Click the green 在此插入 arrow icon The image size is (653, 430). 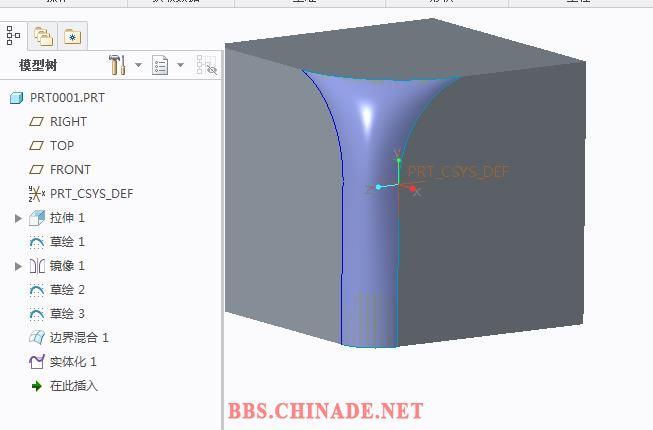[37, 386]
